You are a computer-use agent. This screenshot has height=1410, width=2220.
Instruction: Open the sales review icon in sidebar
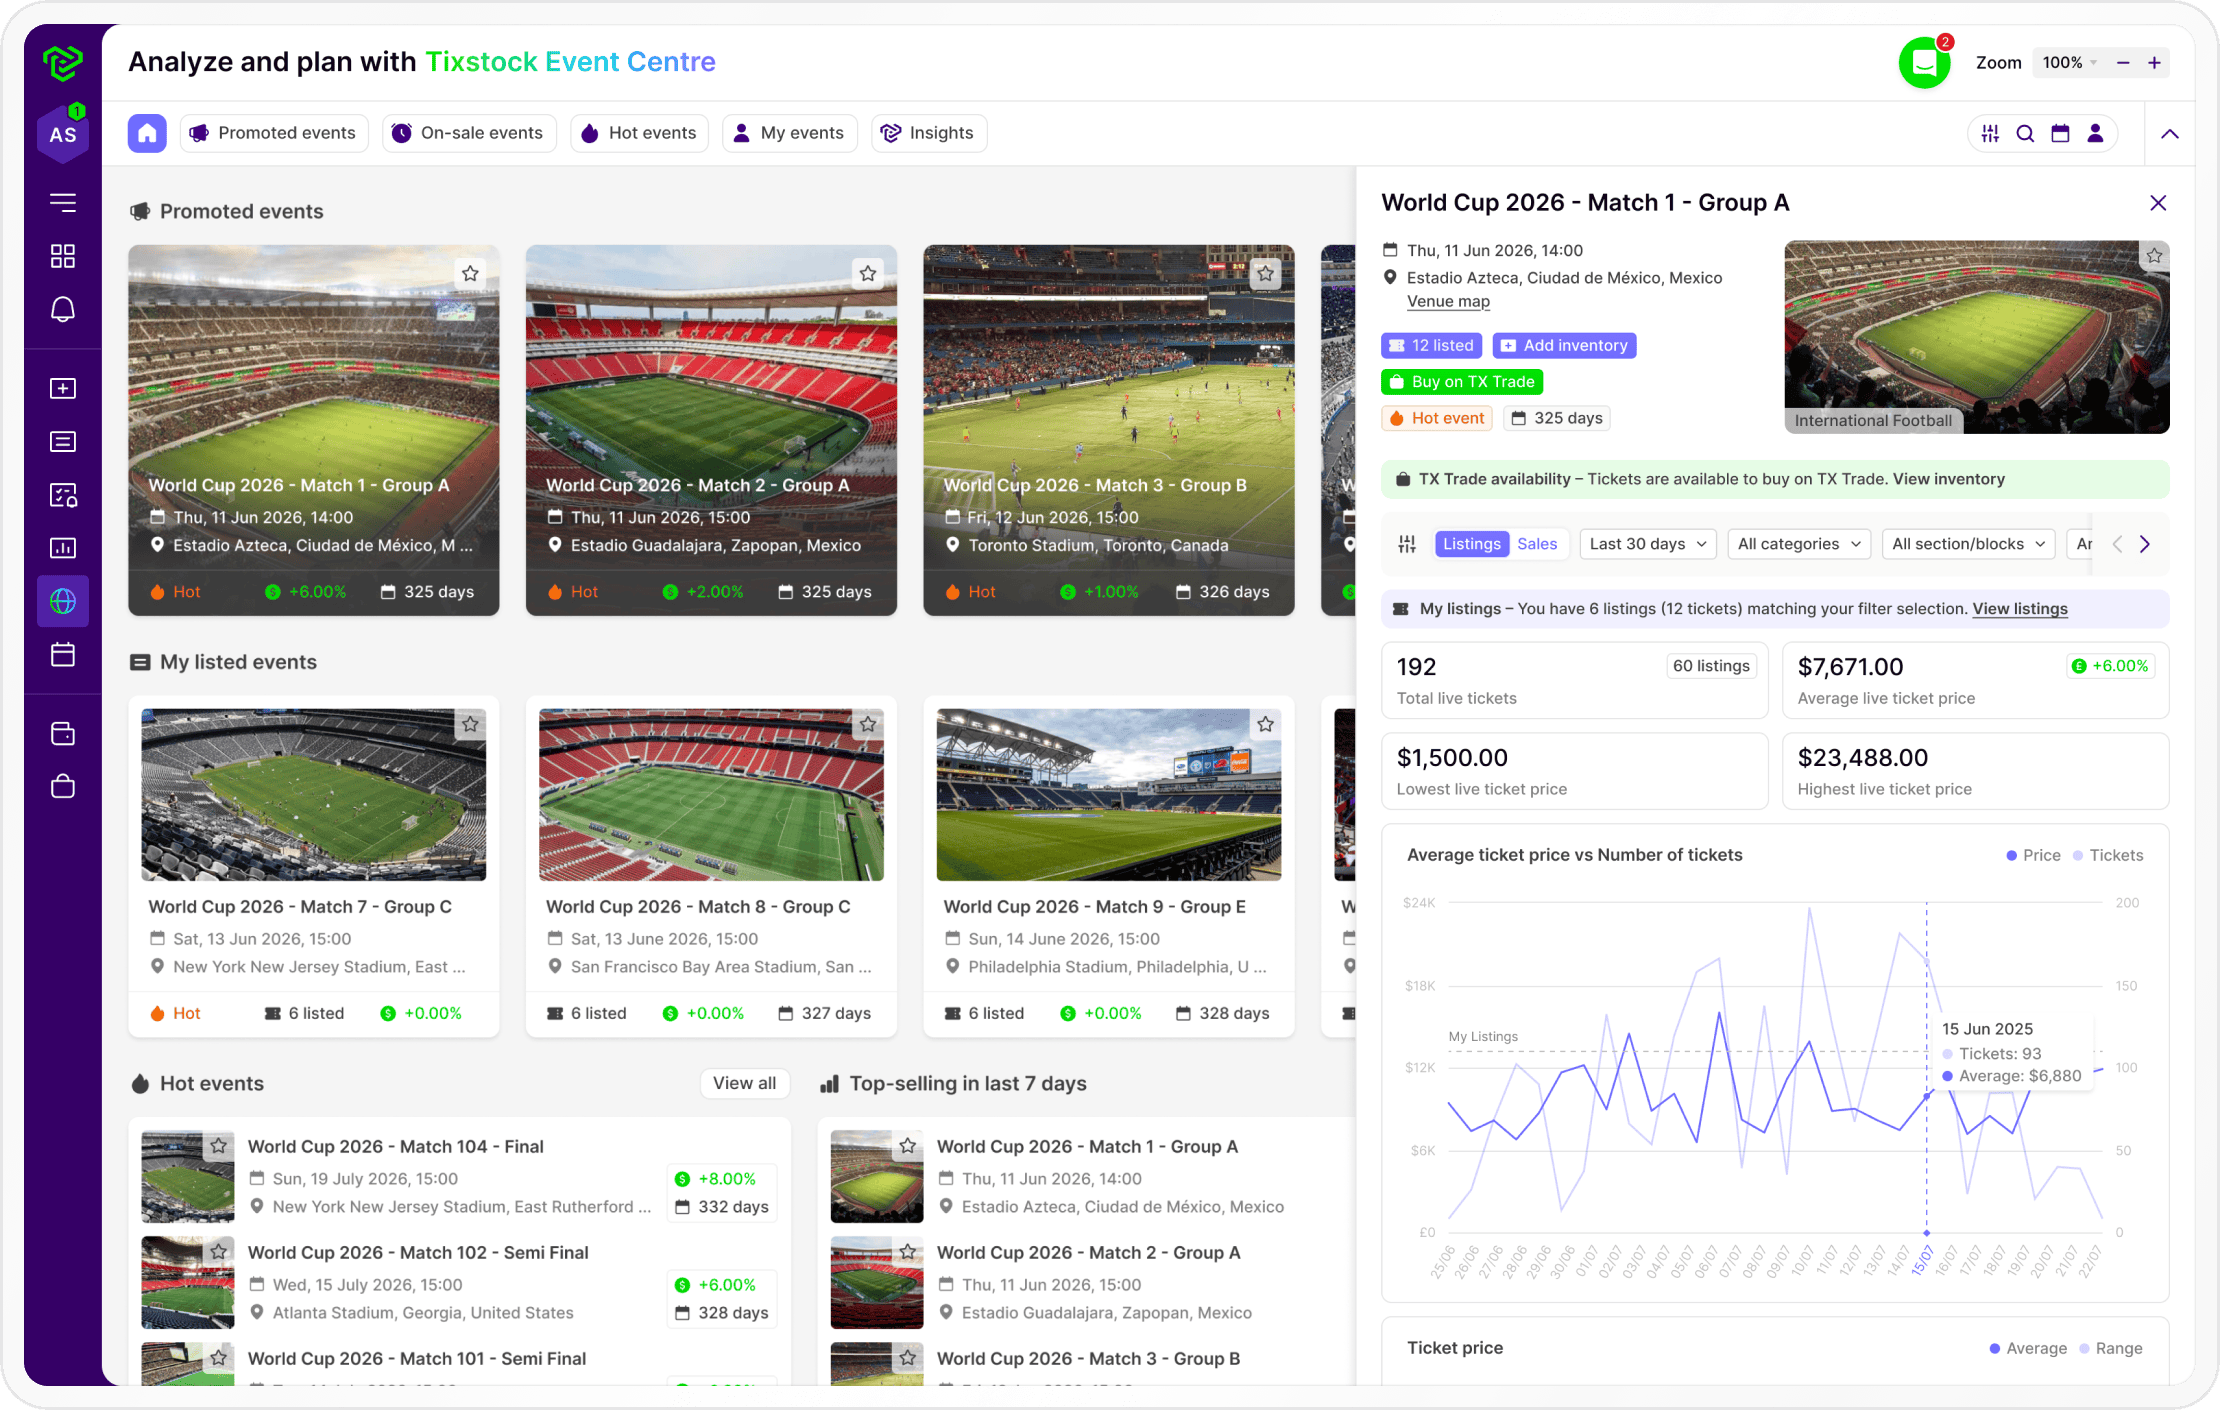coord(63,495)
